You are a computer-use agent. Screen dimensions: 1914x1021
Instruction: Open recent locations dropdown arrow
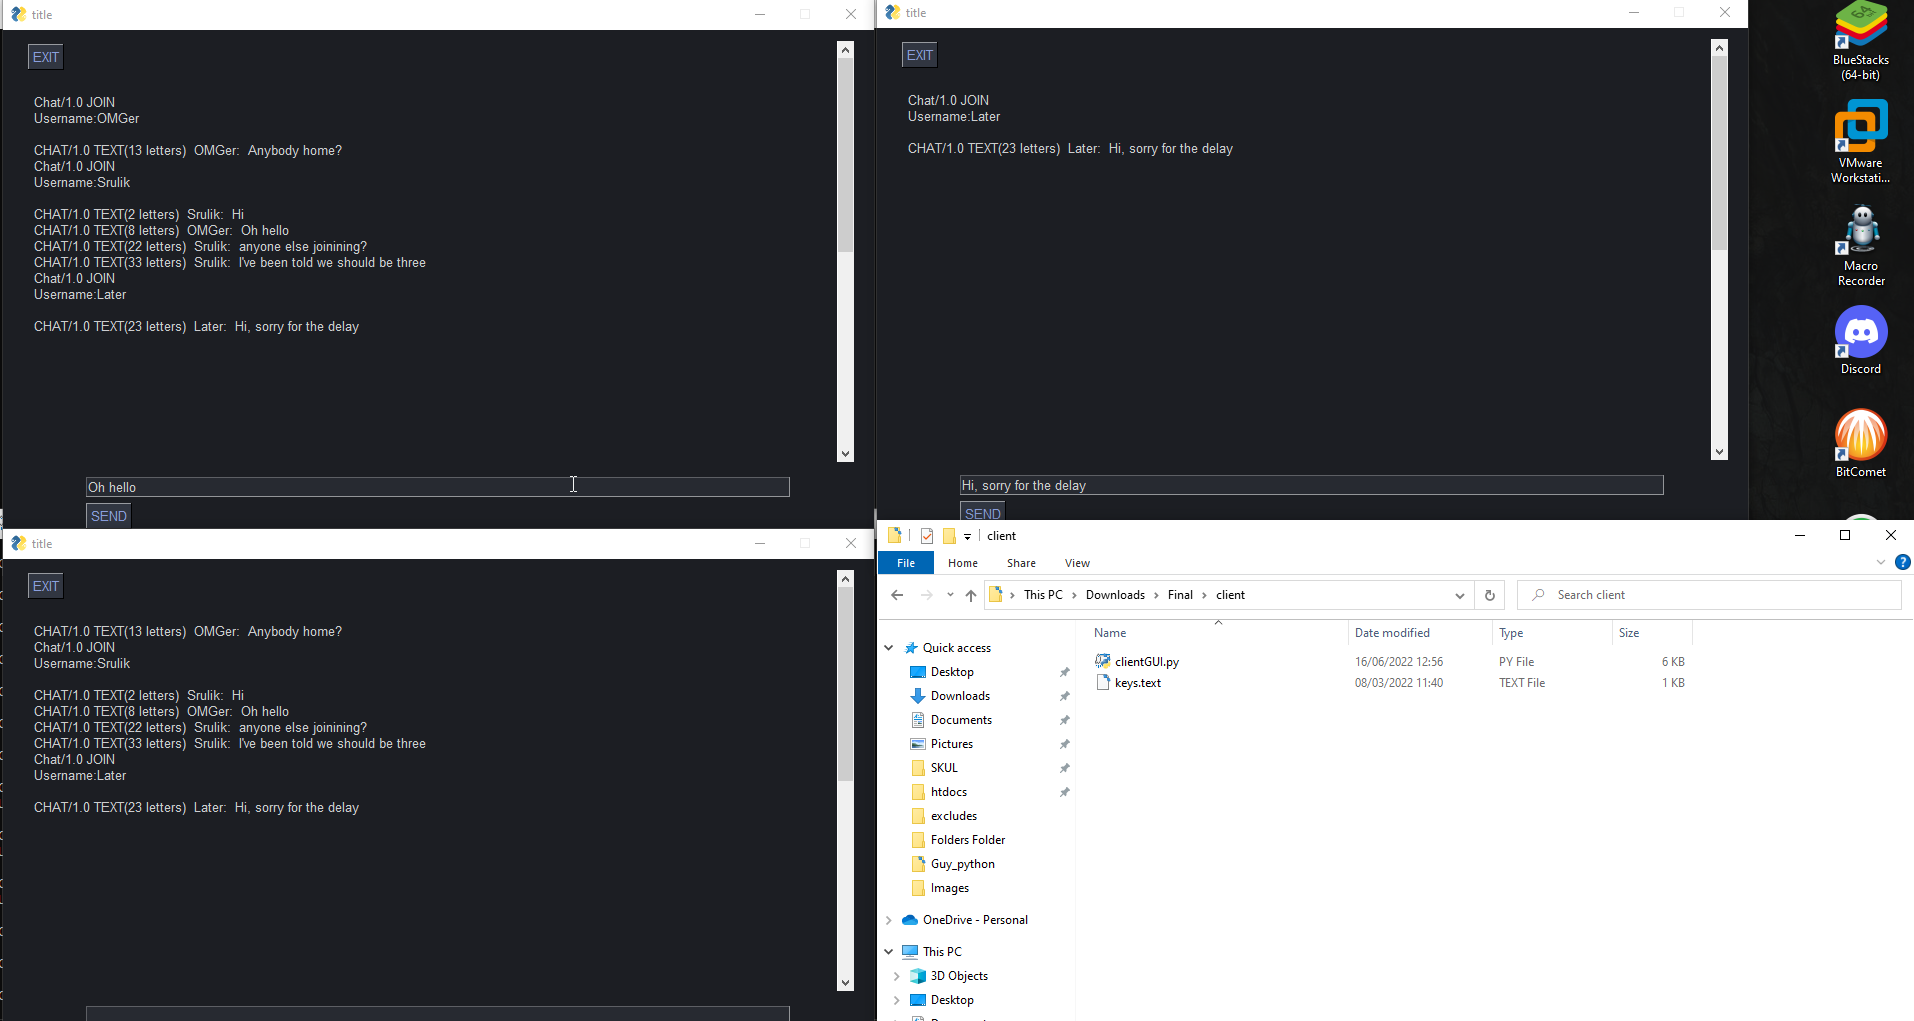pyautogui.click(x=949, y=595)
